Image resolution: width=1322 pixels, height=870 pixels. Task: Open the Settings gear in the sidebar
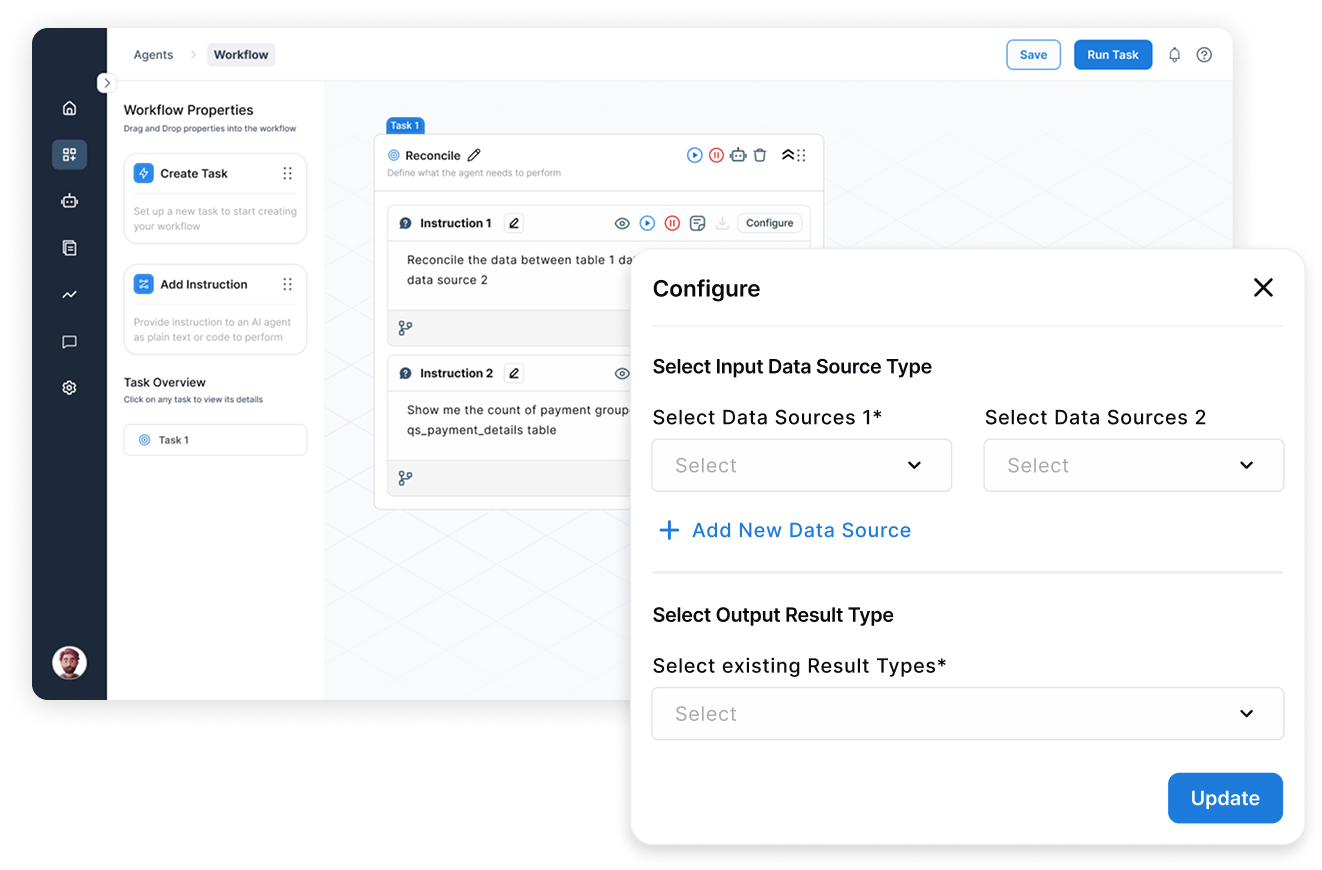pos(69,388)
